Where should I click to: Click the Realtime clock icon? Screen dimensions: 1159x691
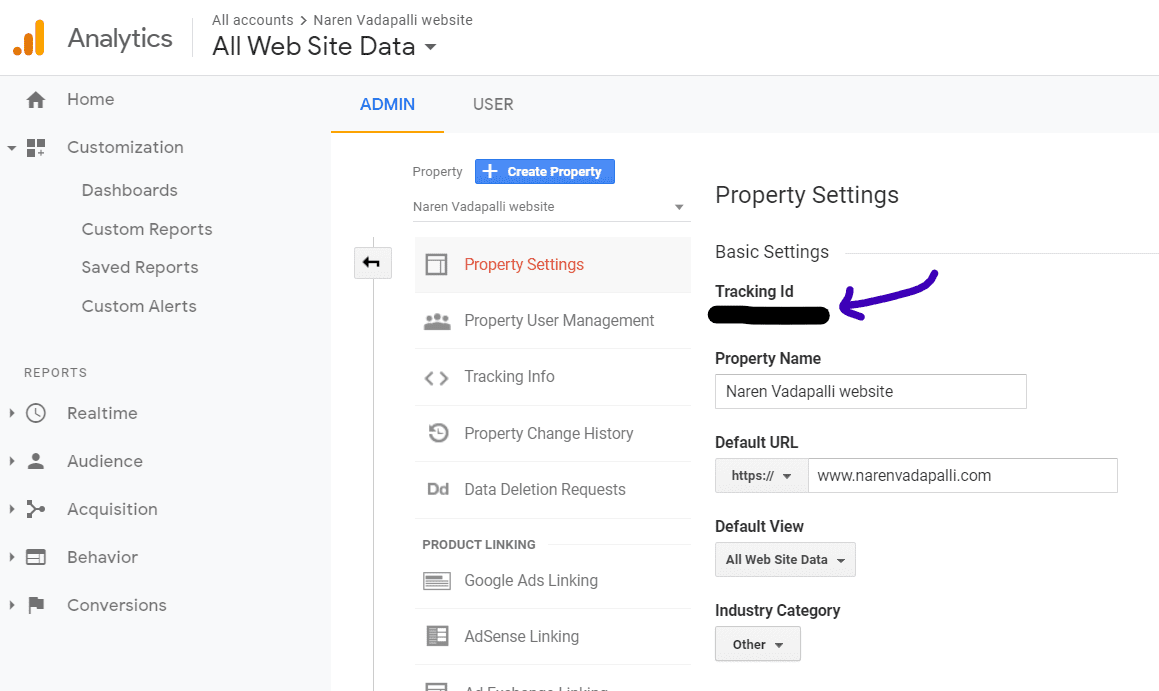(35, 413)
